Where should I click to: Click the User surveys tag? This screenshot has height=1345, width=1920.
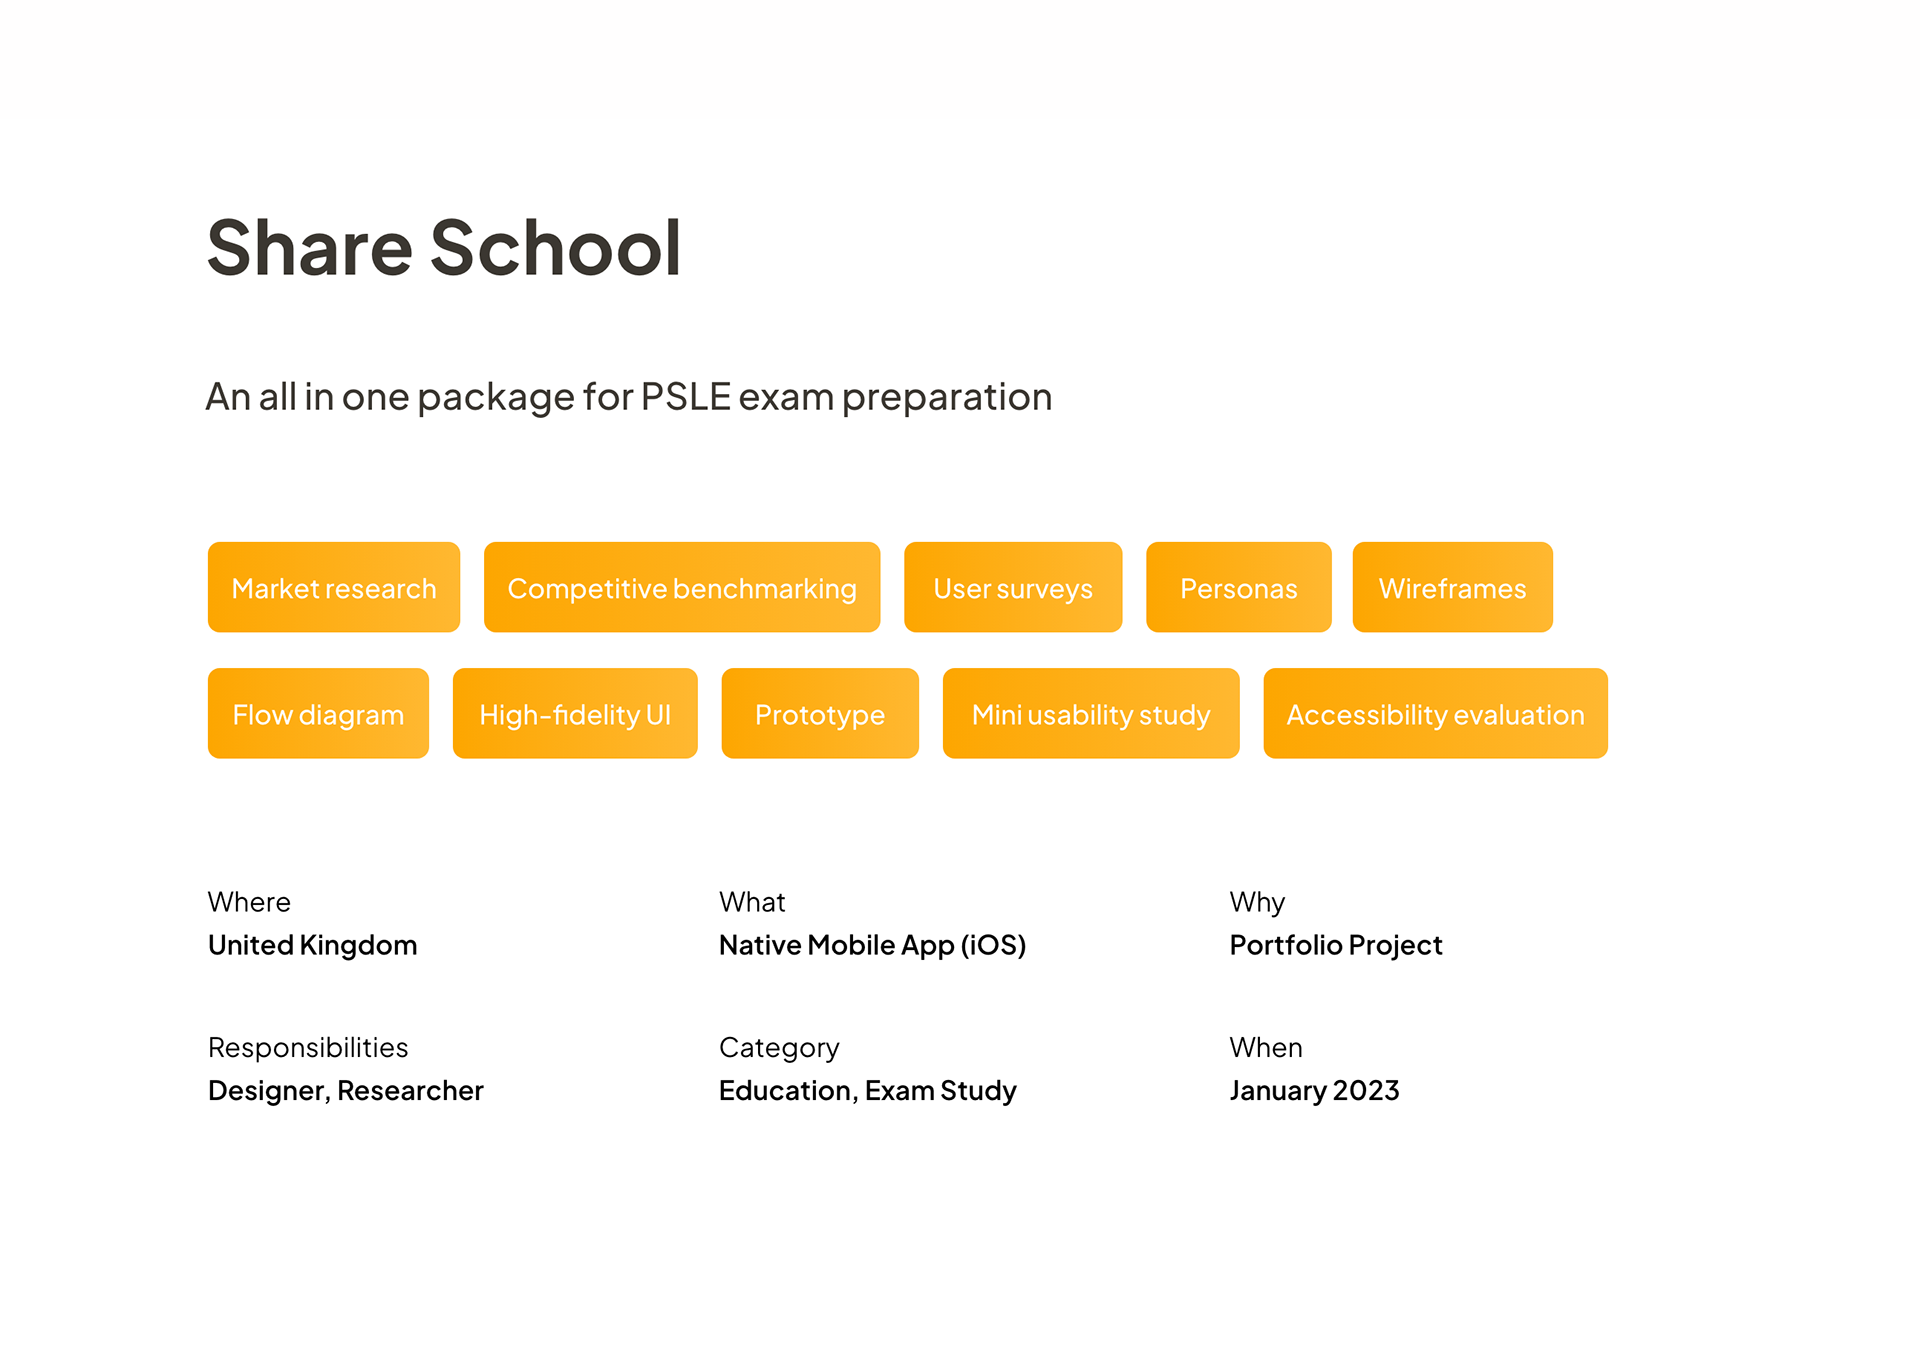click(1012, 587)
